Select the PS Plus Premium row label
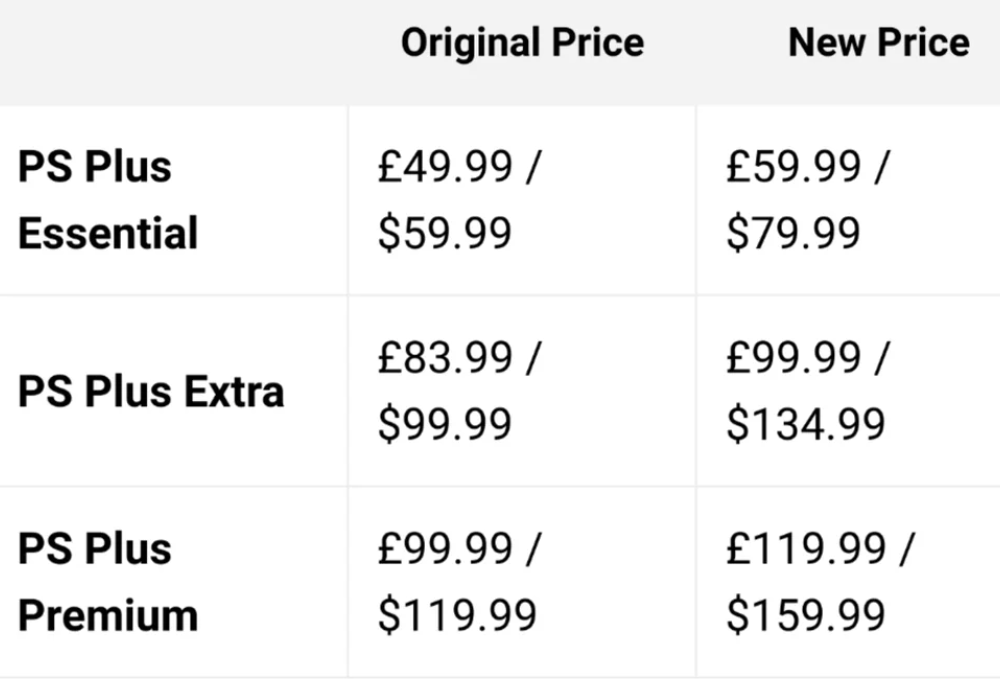This screenshot has height=679, width=1000. 108,582
